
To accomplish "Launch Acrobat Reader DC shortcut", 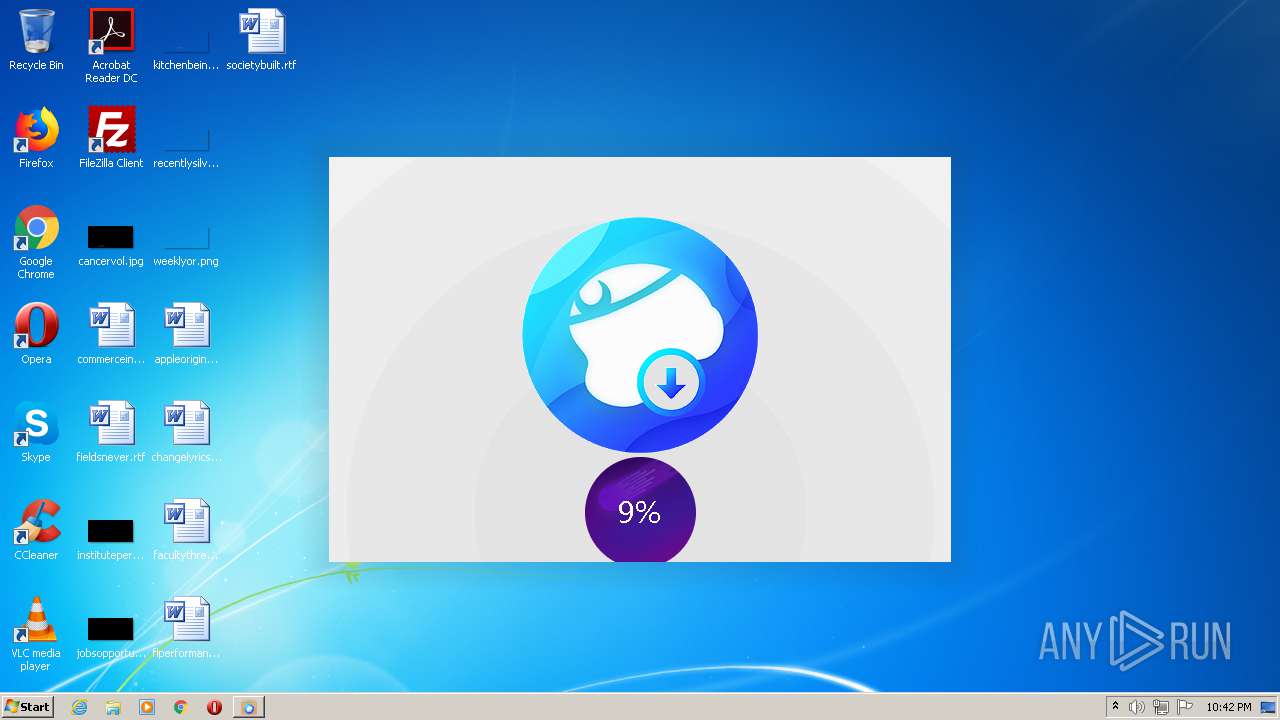I will [111, 45].
